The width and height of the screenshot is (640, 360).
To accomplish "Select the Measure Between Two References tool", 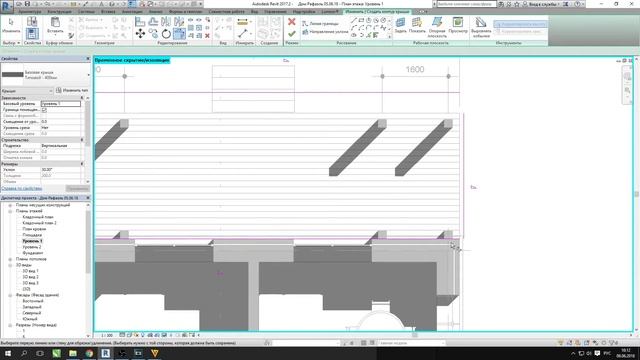I will click(x=242, y=34).
